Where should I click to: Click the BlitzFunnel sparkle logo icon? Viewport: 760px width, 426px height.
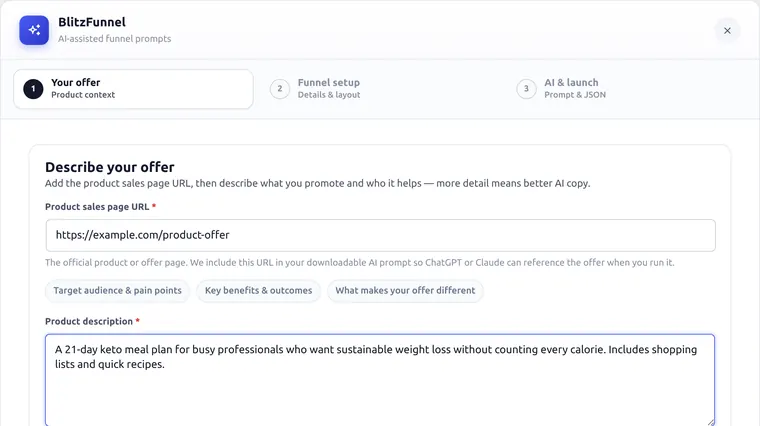coord(34,30)
